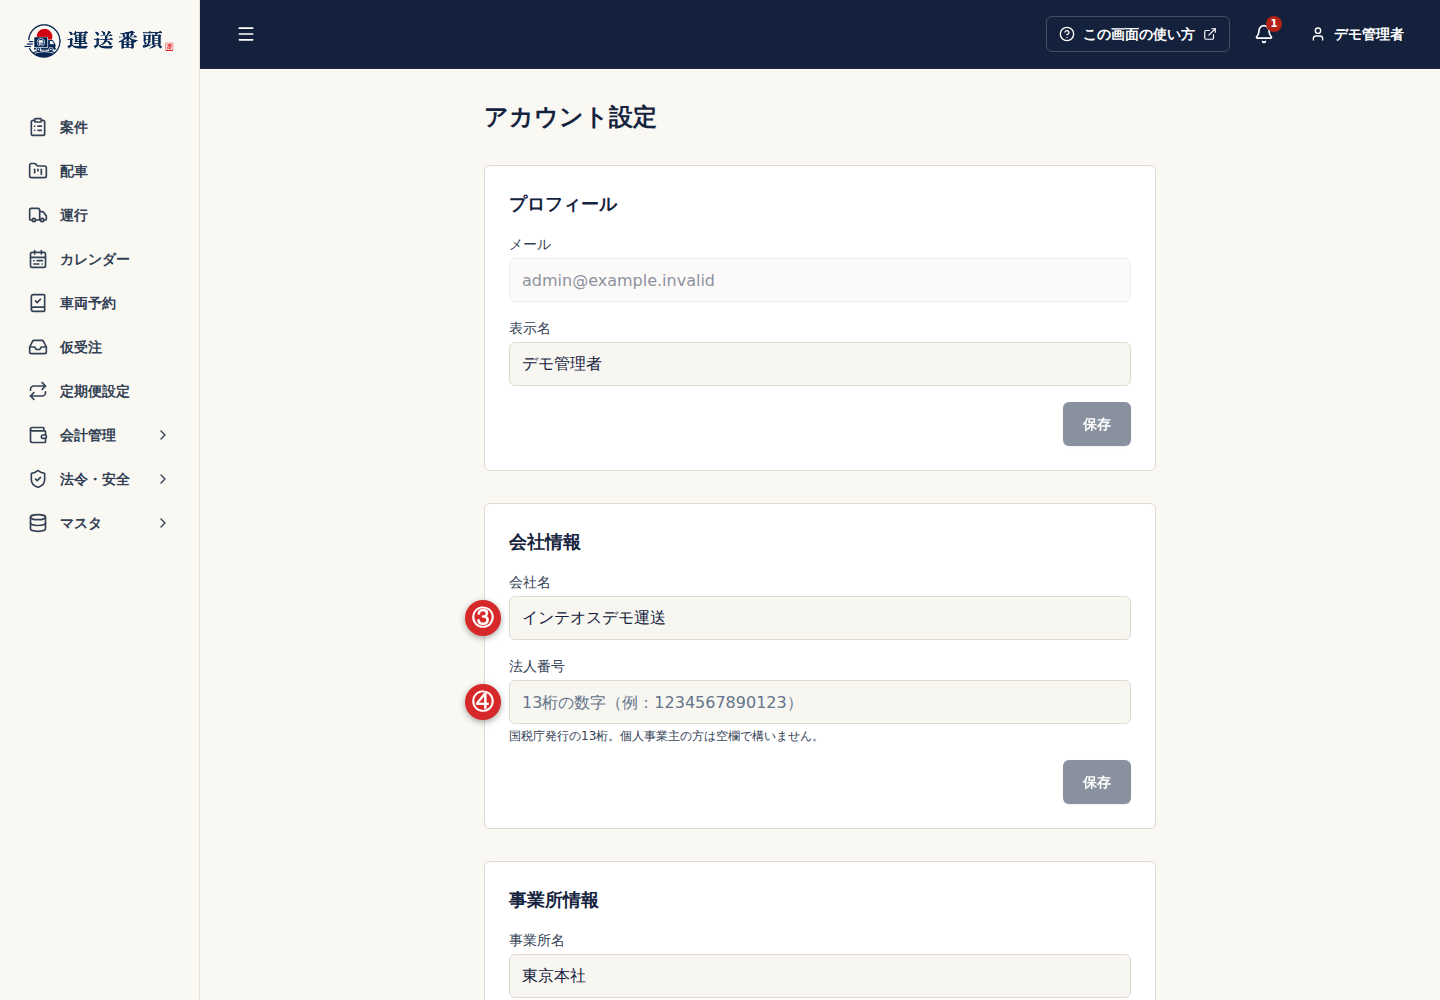
Task: Click the notification bell icon
Action: (x=1264, y=34)
